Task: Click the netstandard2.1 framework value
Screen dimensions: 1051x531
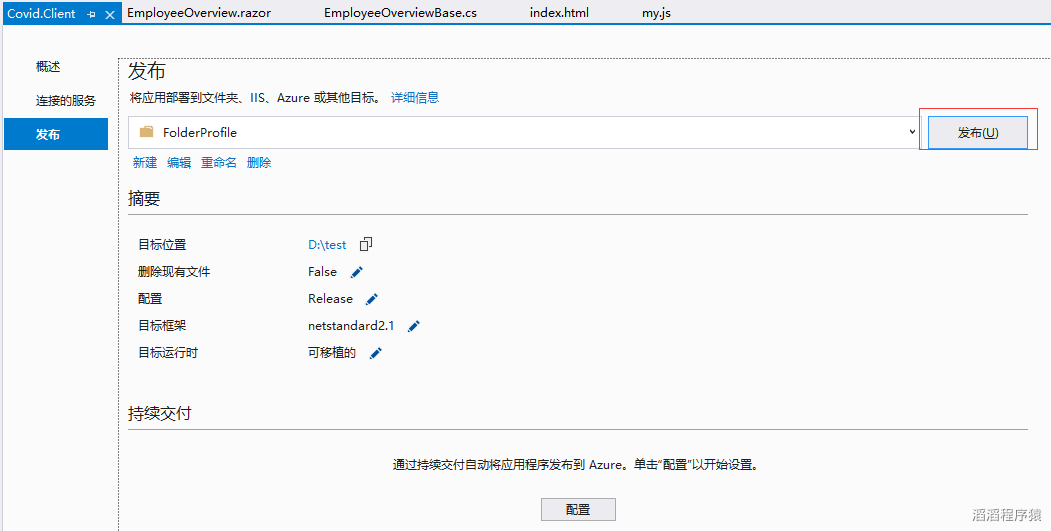Action: (x=351, y=326)
